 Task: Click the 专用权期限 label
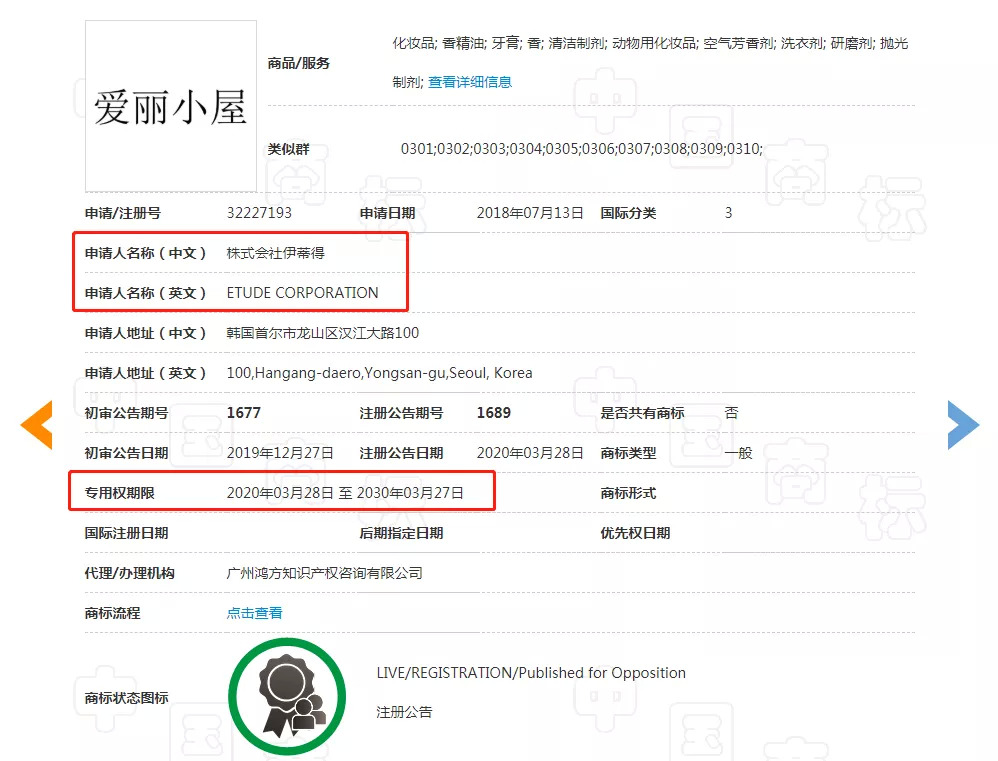point(120,493)
